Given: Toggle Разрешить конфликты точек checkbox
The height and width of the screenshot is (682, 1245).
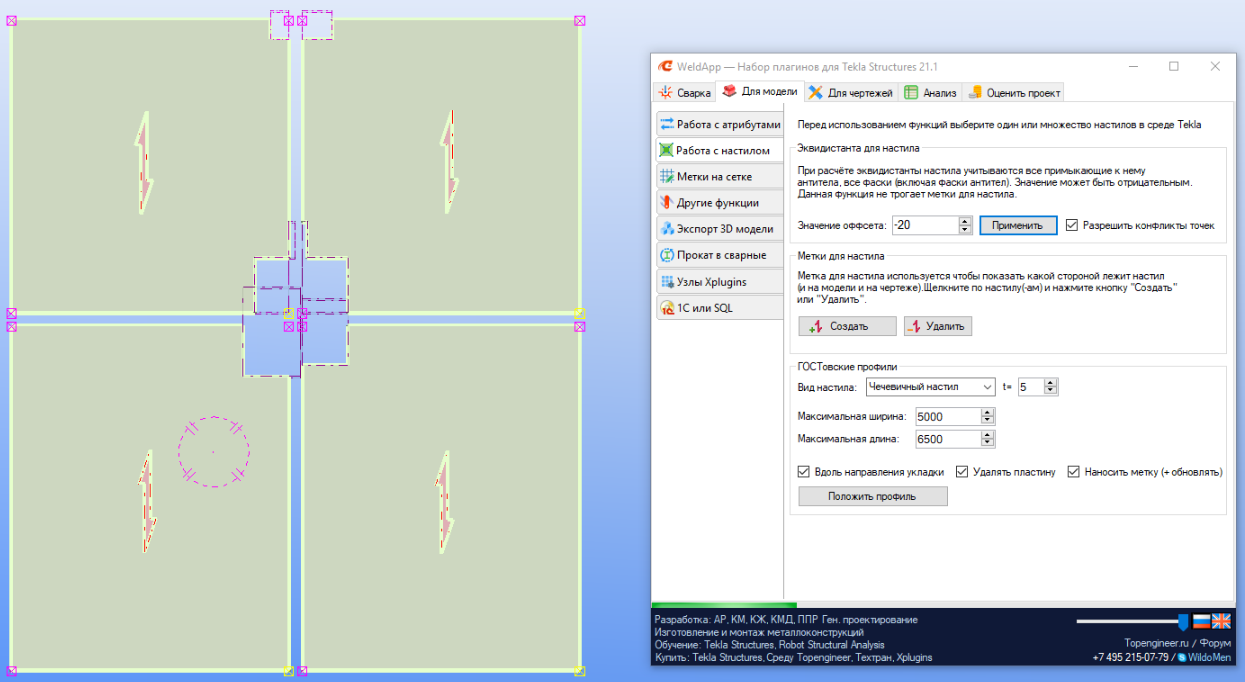Looking at the screenshot, I should [1072, 225].
